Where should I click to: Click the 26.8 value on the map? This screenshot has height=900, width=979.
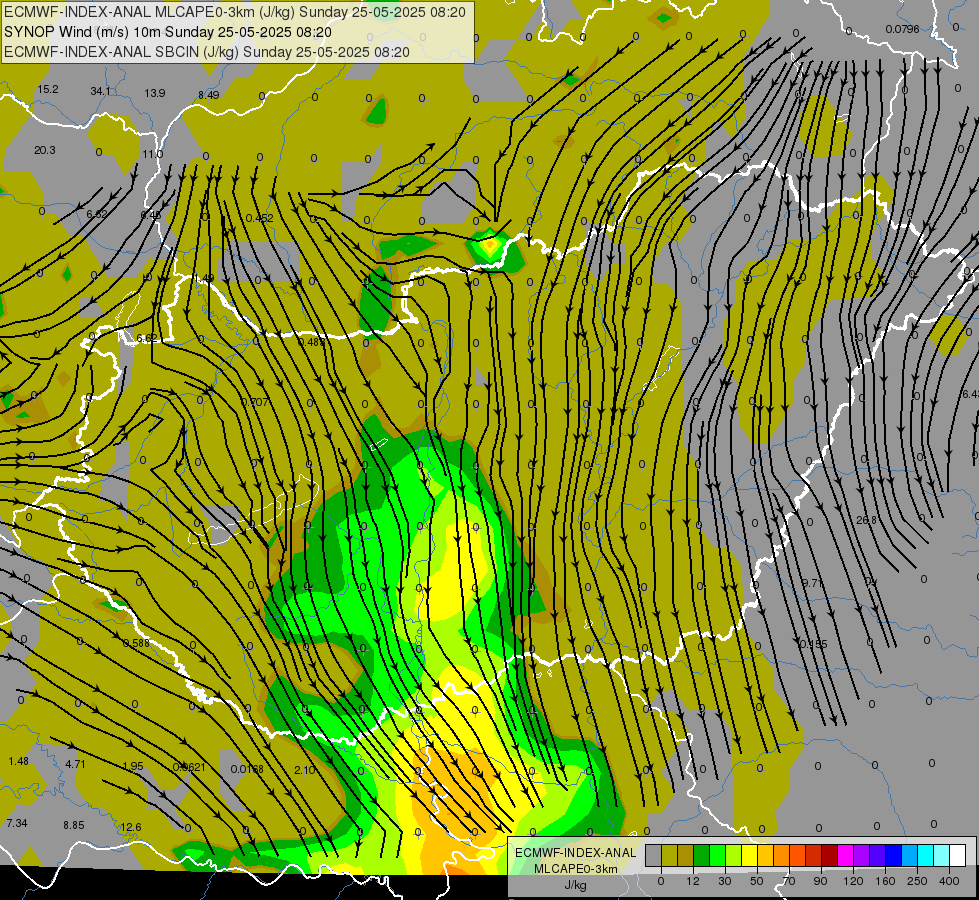pyautogui.click(x=866, y=520)
